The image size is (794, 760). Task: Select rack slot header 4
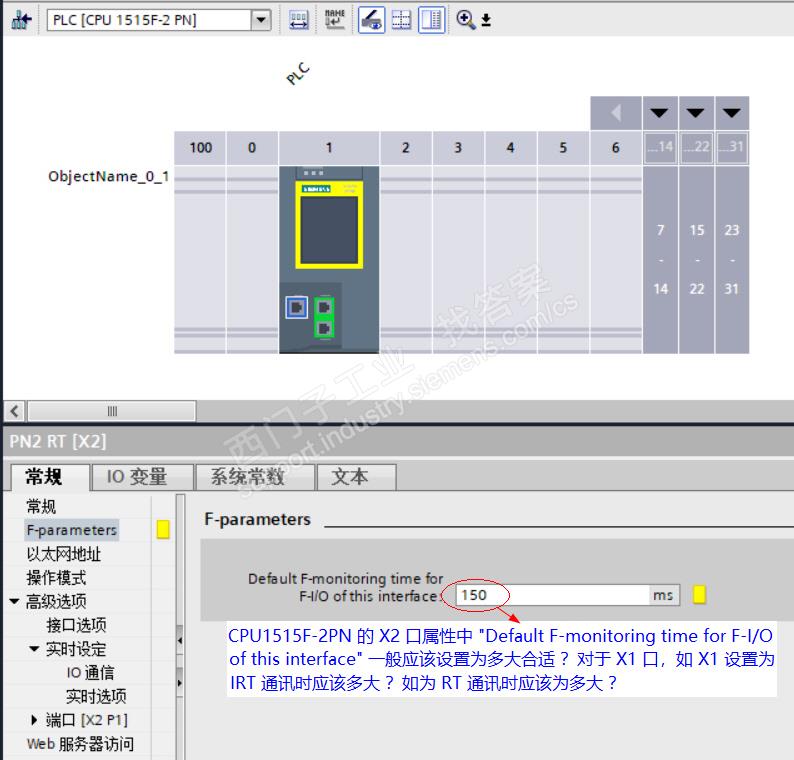(x=510, y=148)
